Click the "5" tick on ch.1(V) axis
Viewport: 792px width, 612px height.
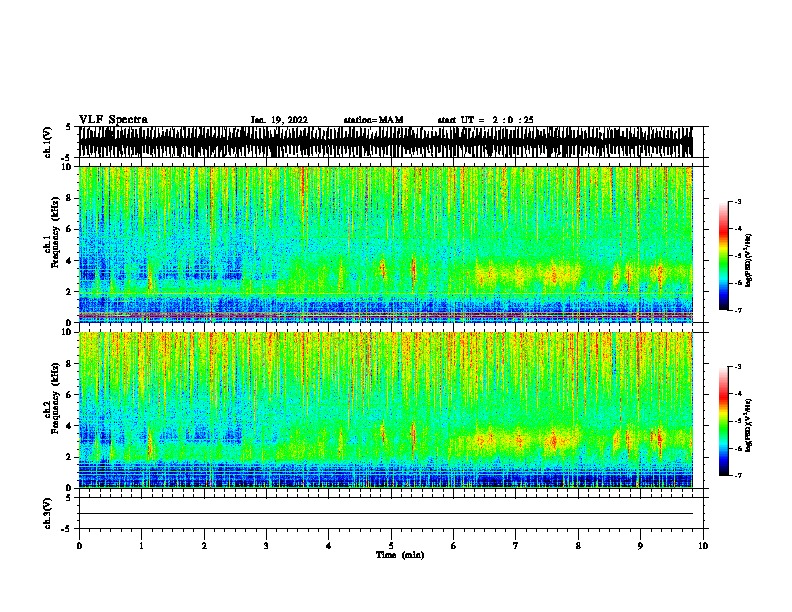tap(68, 127)
